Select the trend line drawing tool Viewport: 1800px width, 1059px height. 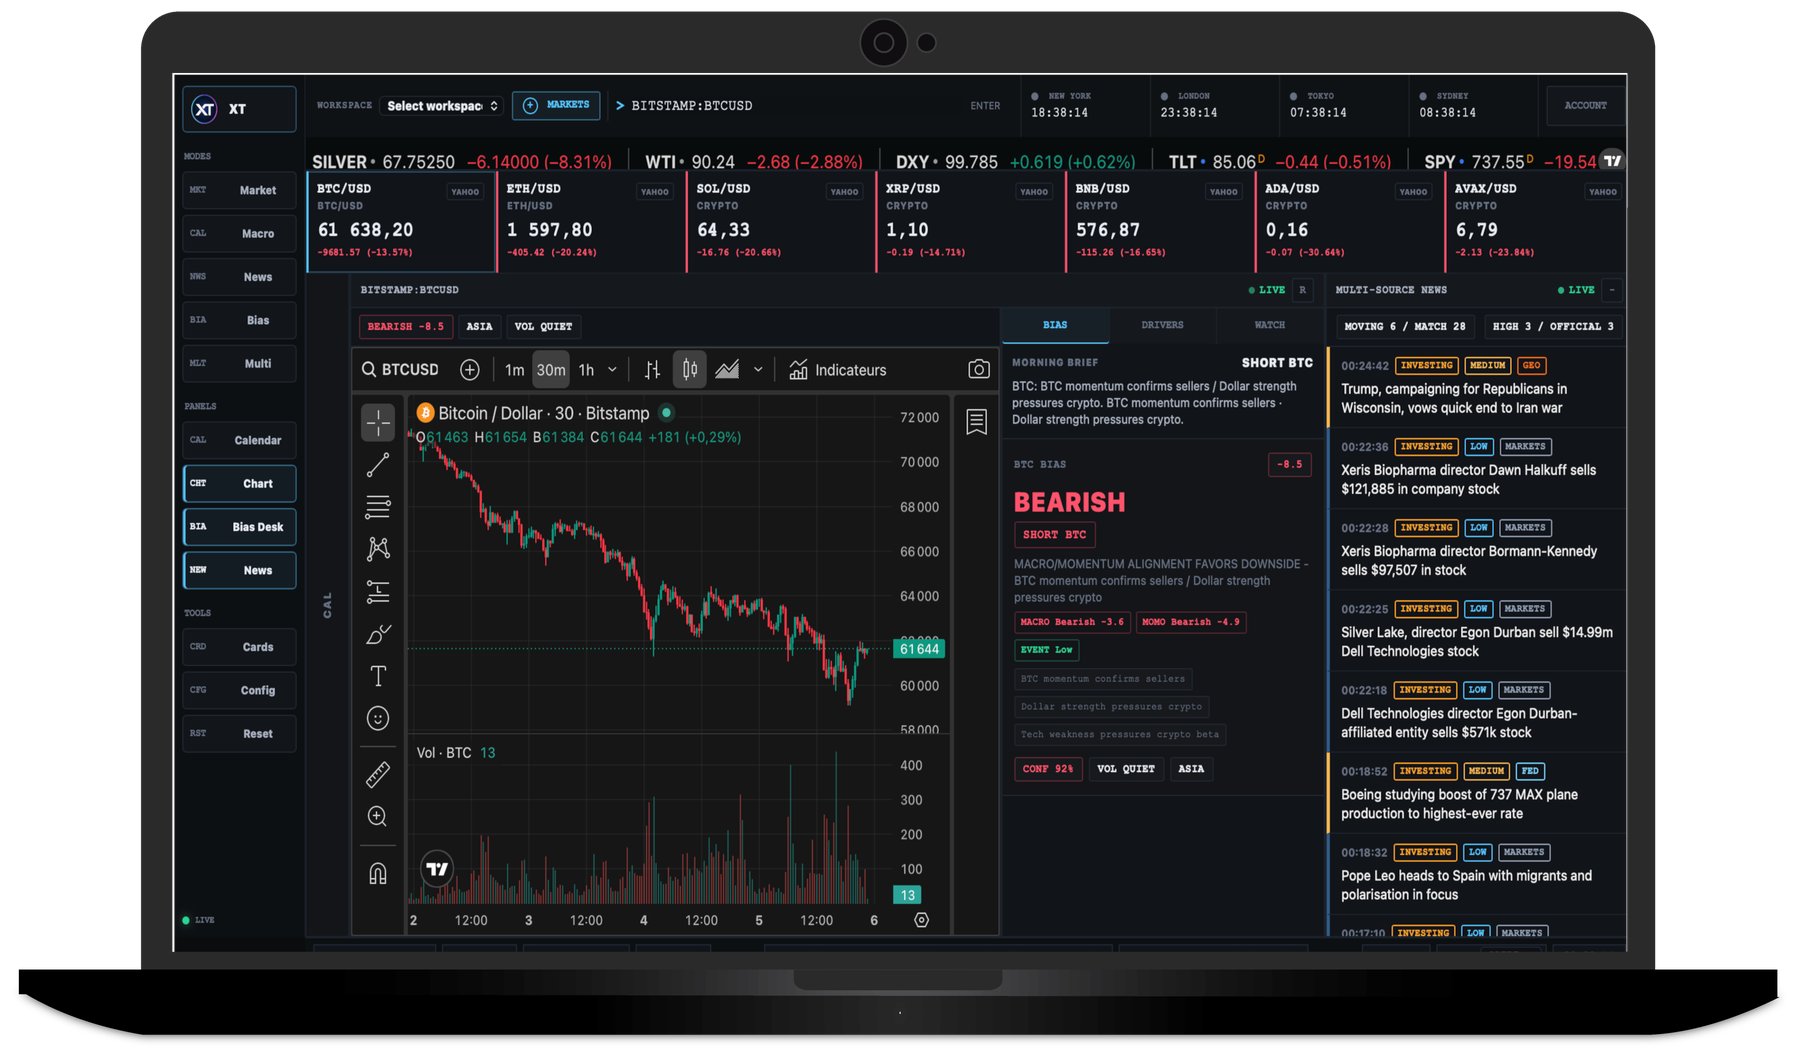378,465
